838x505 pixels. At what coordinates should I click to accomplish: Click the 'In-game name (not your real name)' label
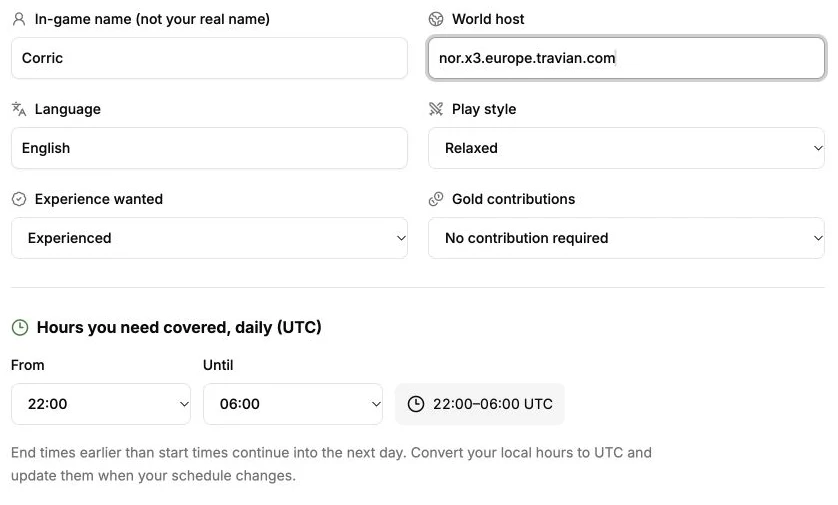tap(152, 19)
